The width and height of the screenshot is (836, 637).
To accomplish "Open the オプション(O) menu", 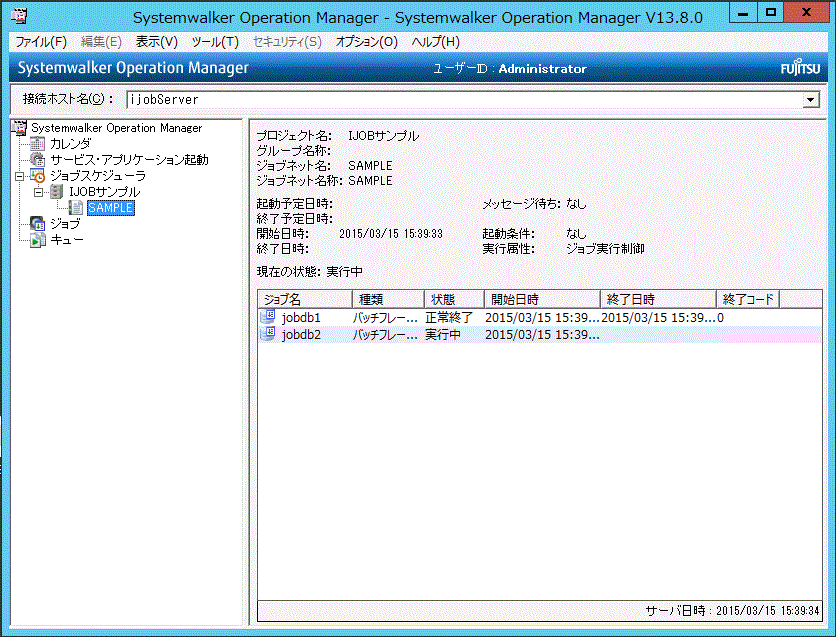I will (366, 42).
